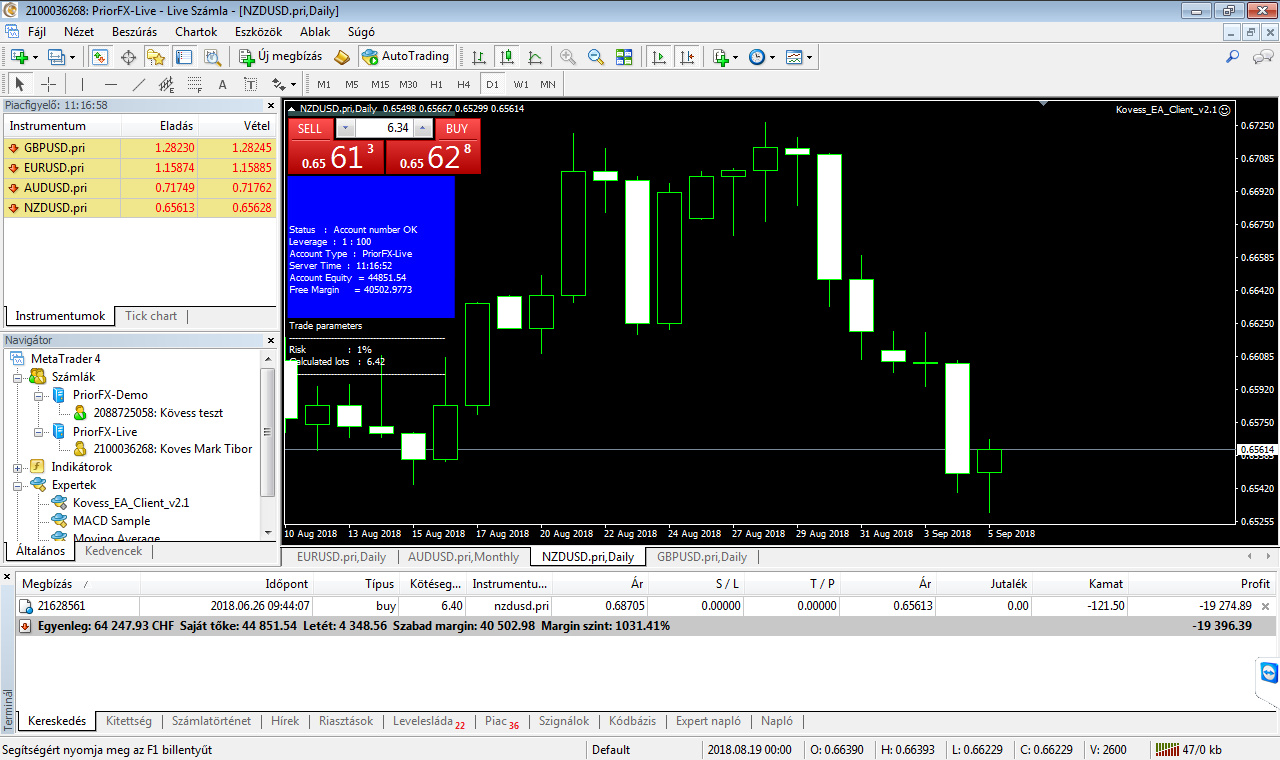Select GBPUSD.pri row in Market Watch
This screenshot has height=760, width=1280.
pyautogui.click(x=140, y=147)
